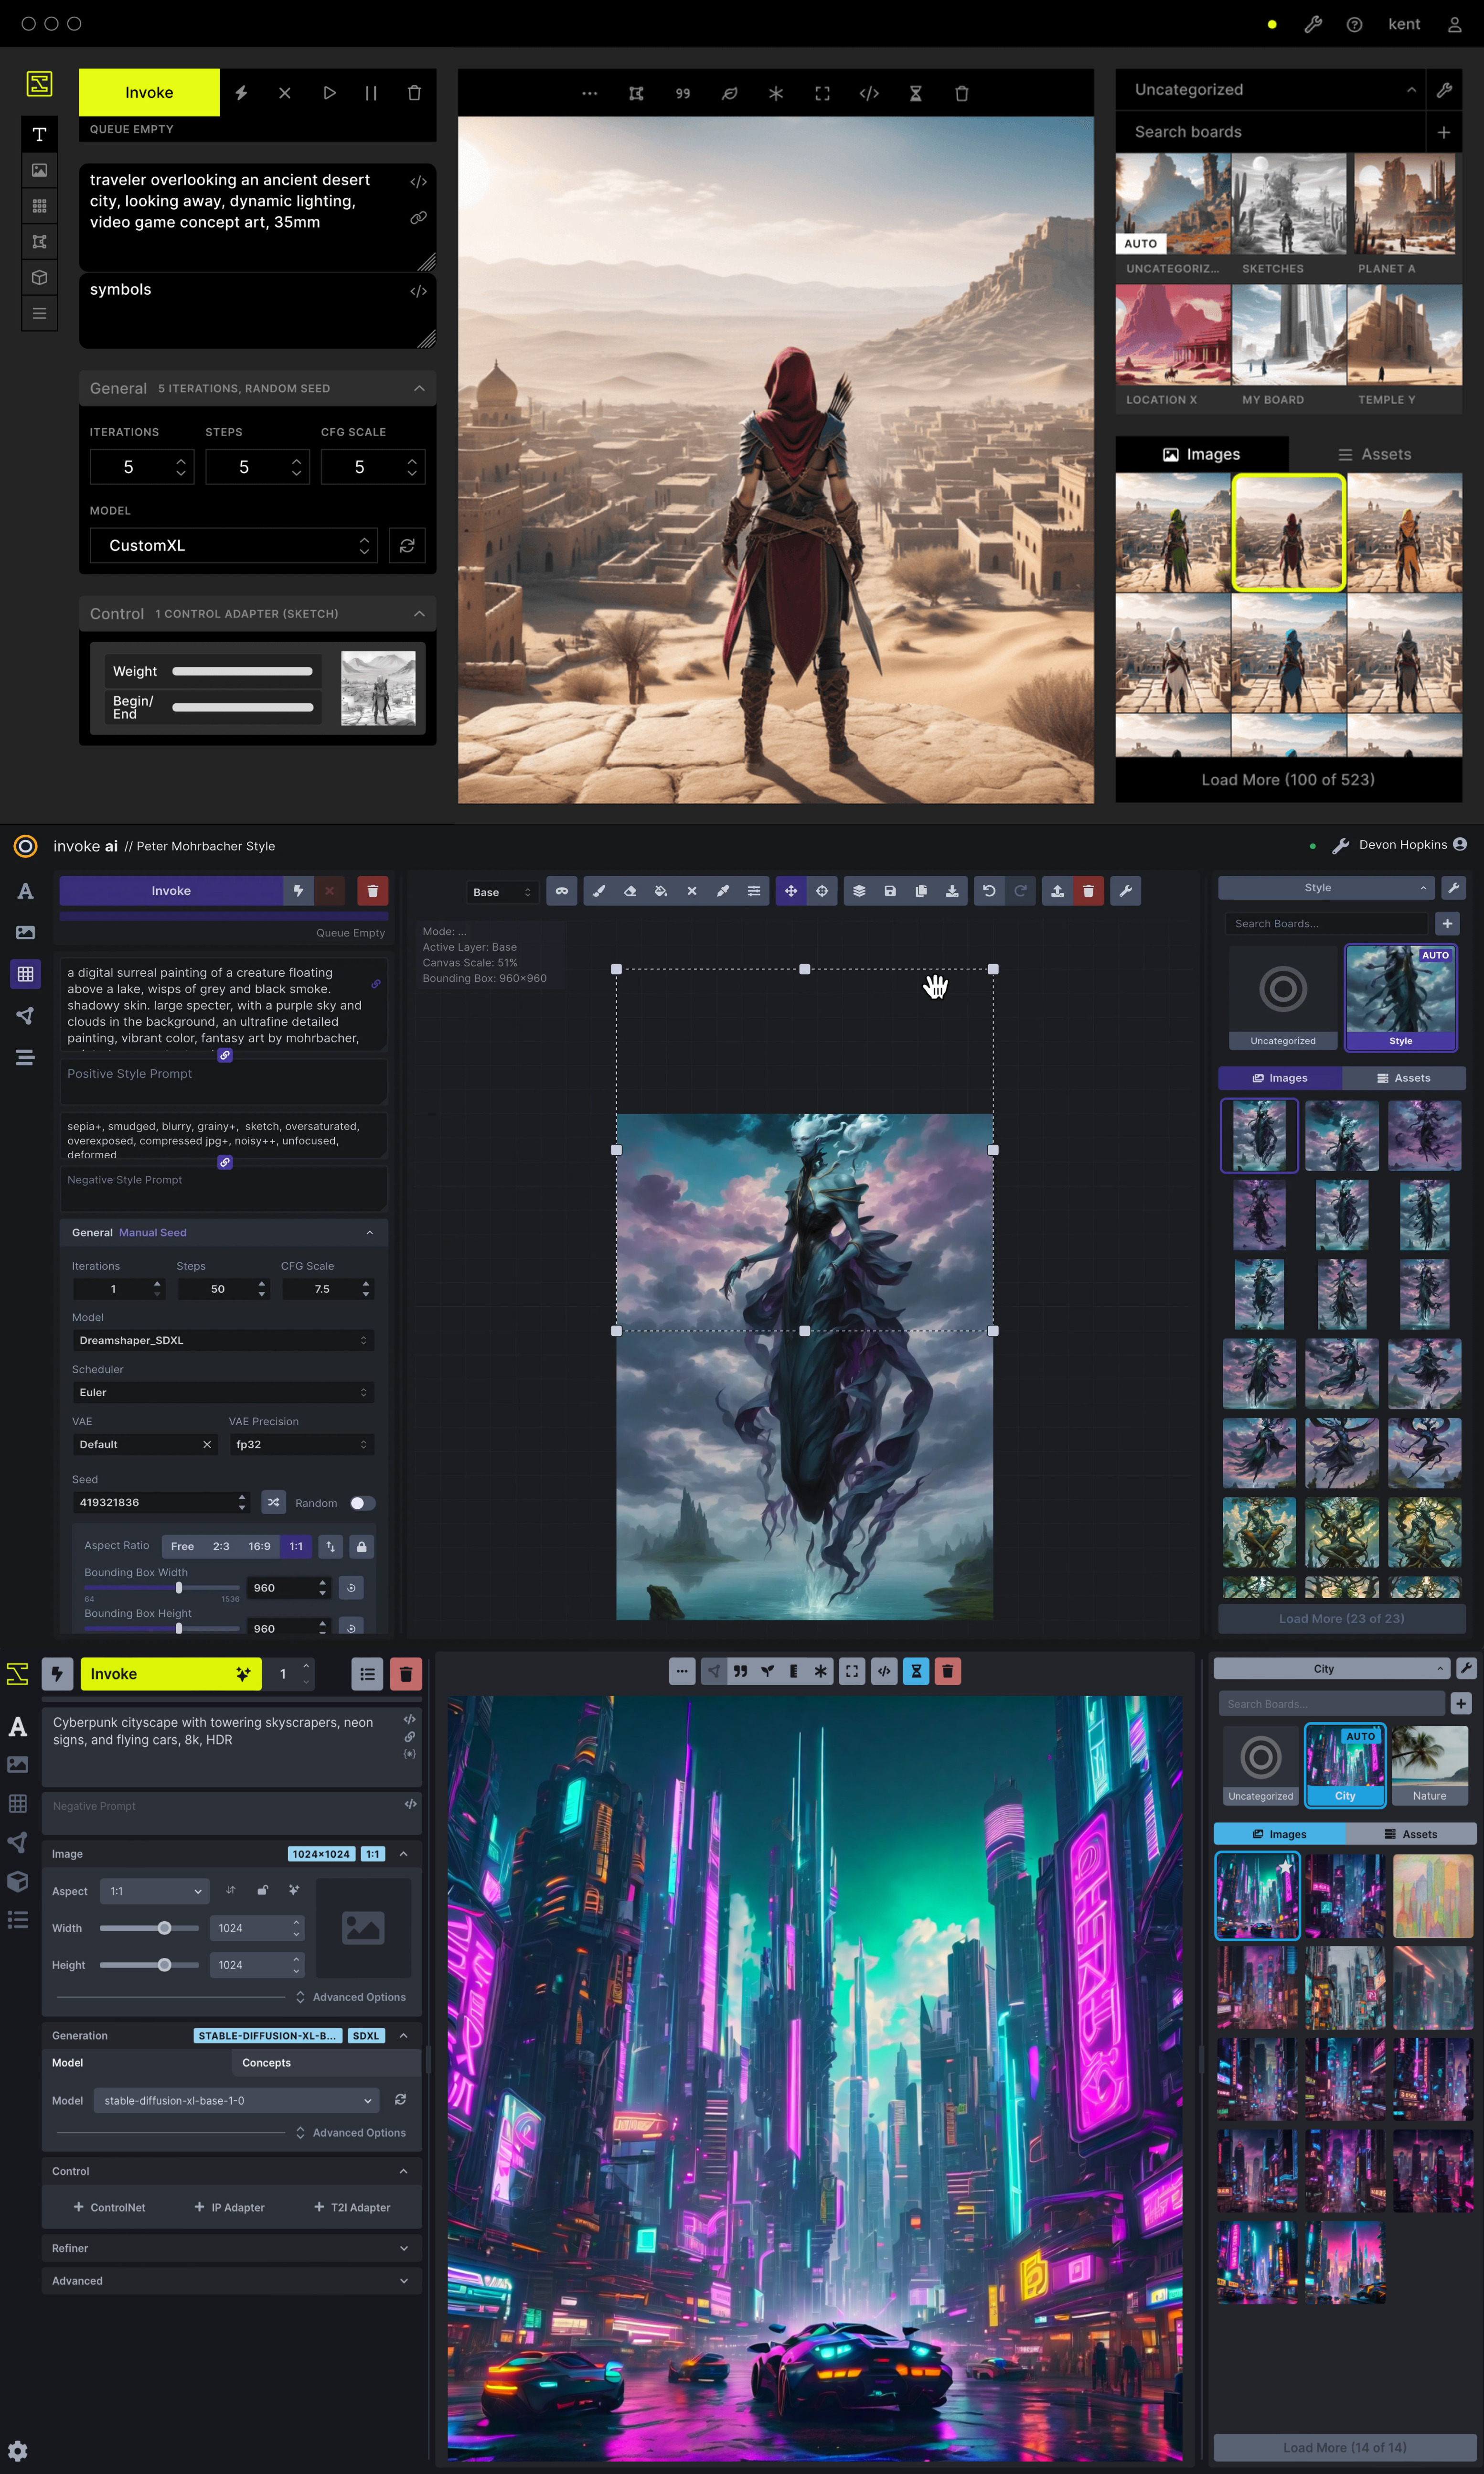Screen dimensions: 1484x2474
Task: Click the plus icon next to top 'Search boards'
Action: pos(1443,132)
